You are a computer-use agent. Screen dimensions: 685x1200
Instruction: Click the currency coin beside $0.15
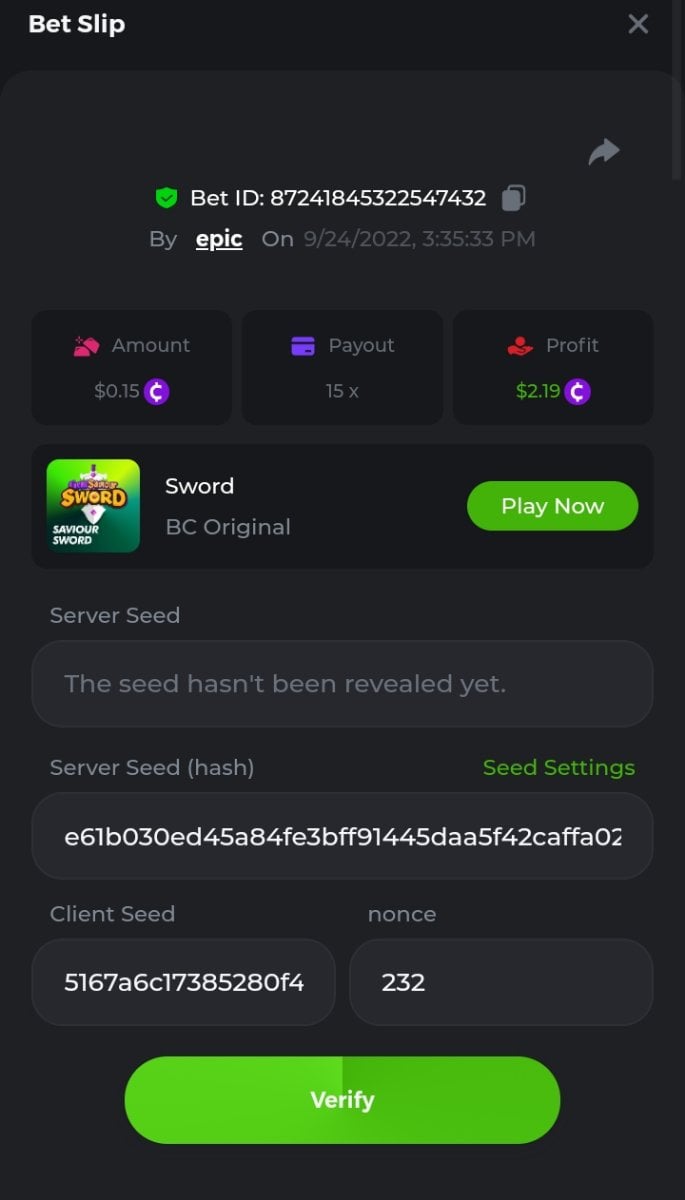(156, 391)
